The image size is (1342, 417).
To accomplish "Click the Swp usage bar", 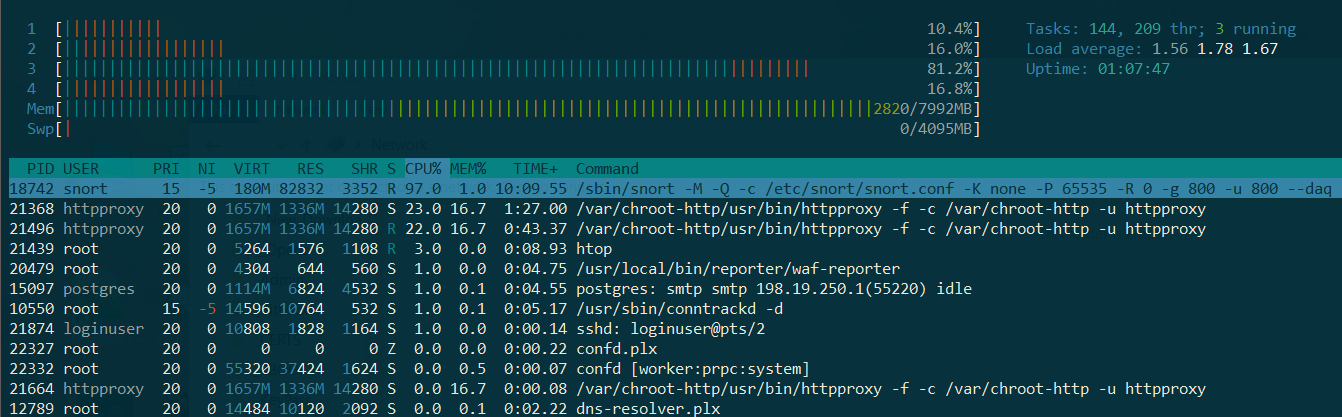I will point(503,128).
